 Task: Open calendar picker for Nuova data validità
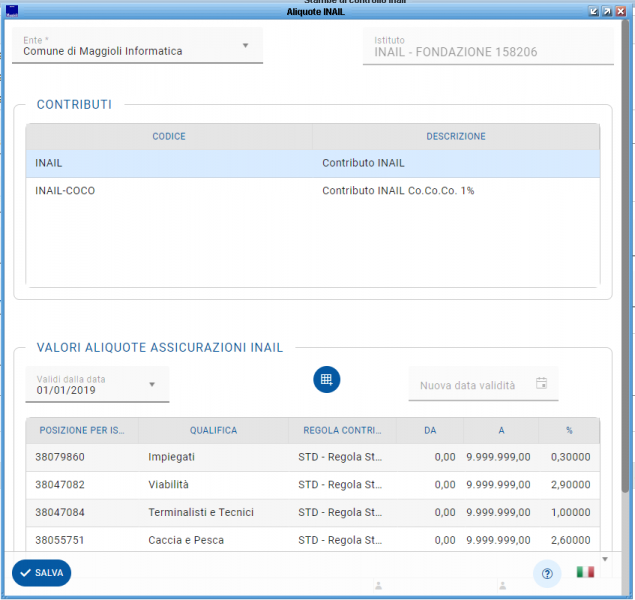pyautogui.click(x=541, y=384)
